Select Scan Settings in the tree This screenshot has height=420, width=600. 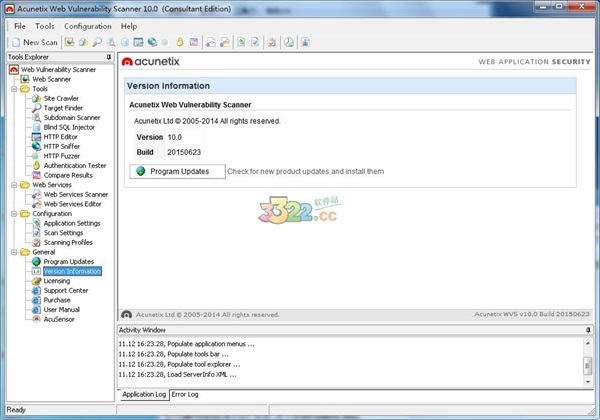pyautogui.click(x=63, y=233)
